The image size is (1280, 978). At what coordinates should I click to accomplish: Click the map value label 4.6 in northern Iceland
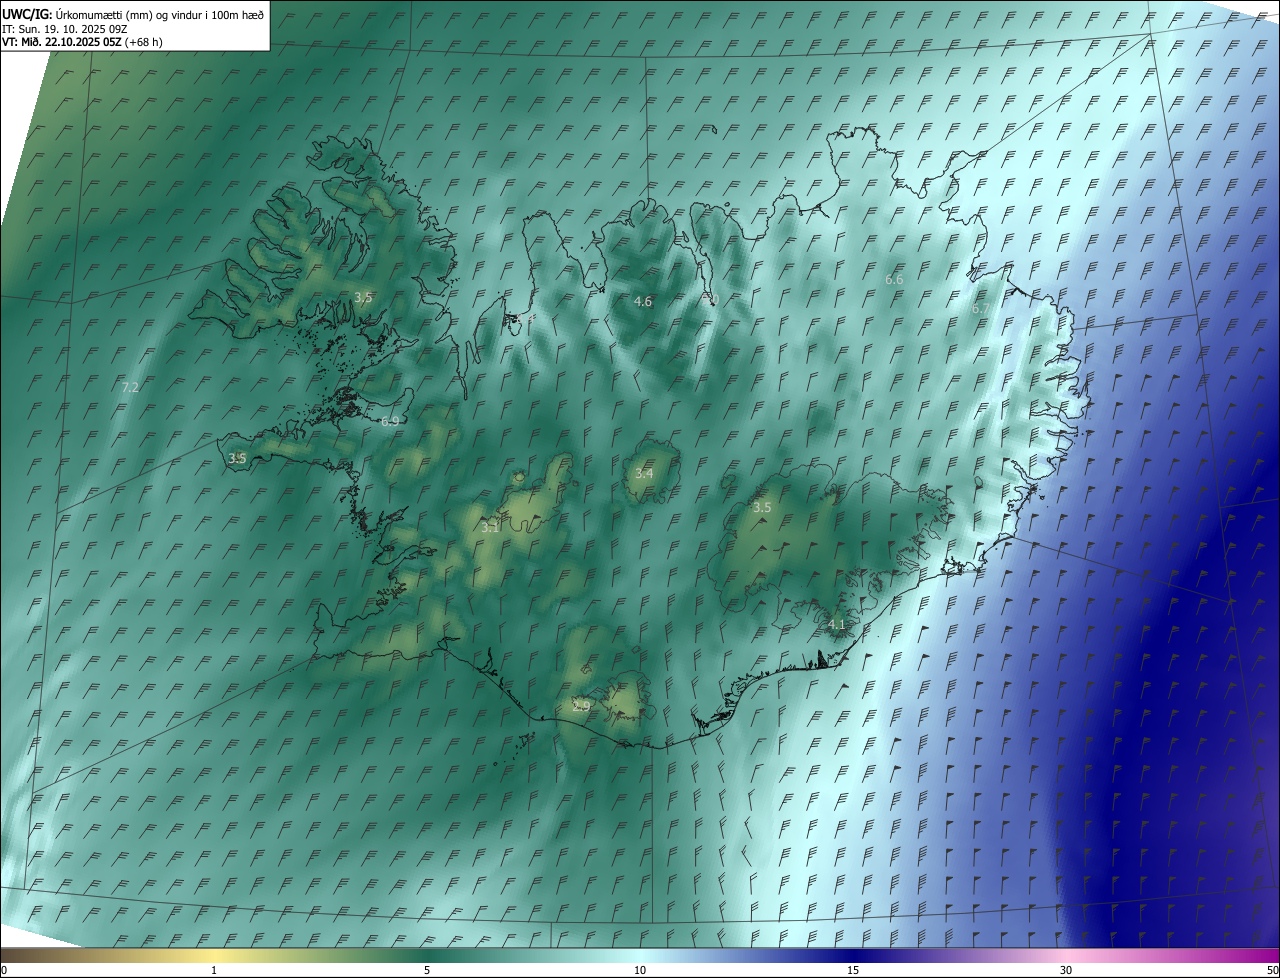coord(643,301)
